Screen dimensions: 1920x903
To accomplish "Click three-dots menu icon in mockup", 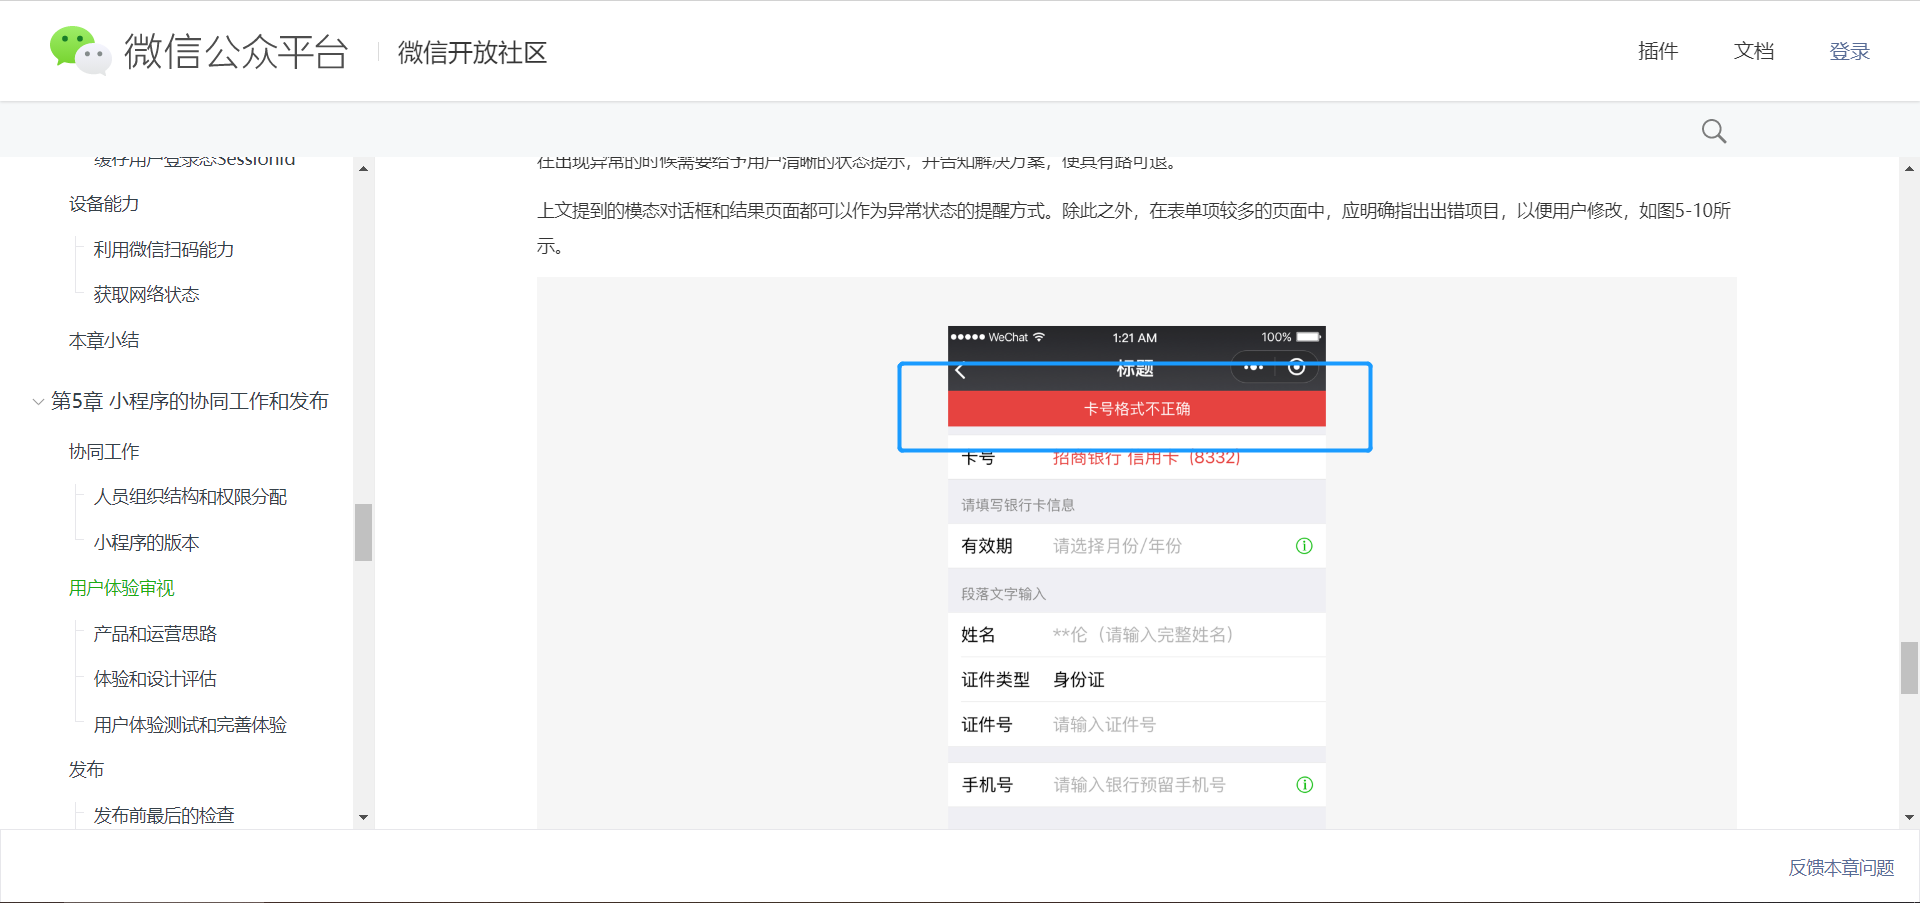I will 1253,367.
